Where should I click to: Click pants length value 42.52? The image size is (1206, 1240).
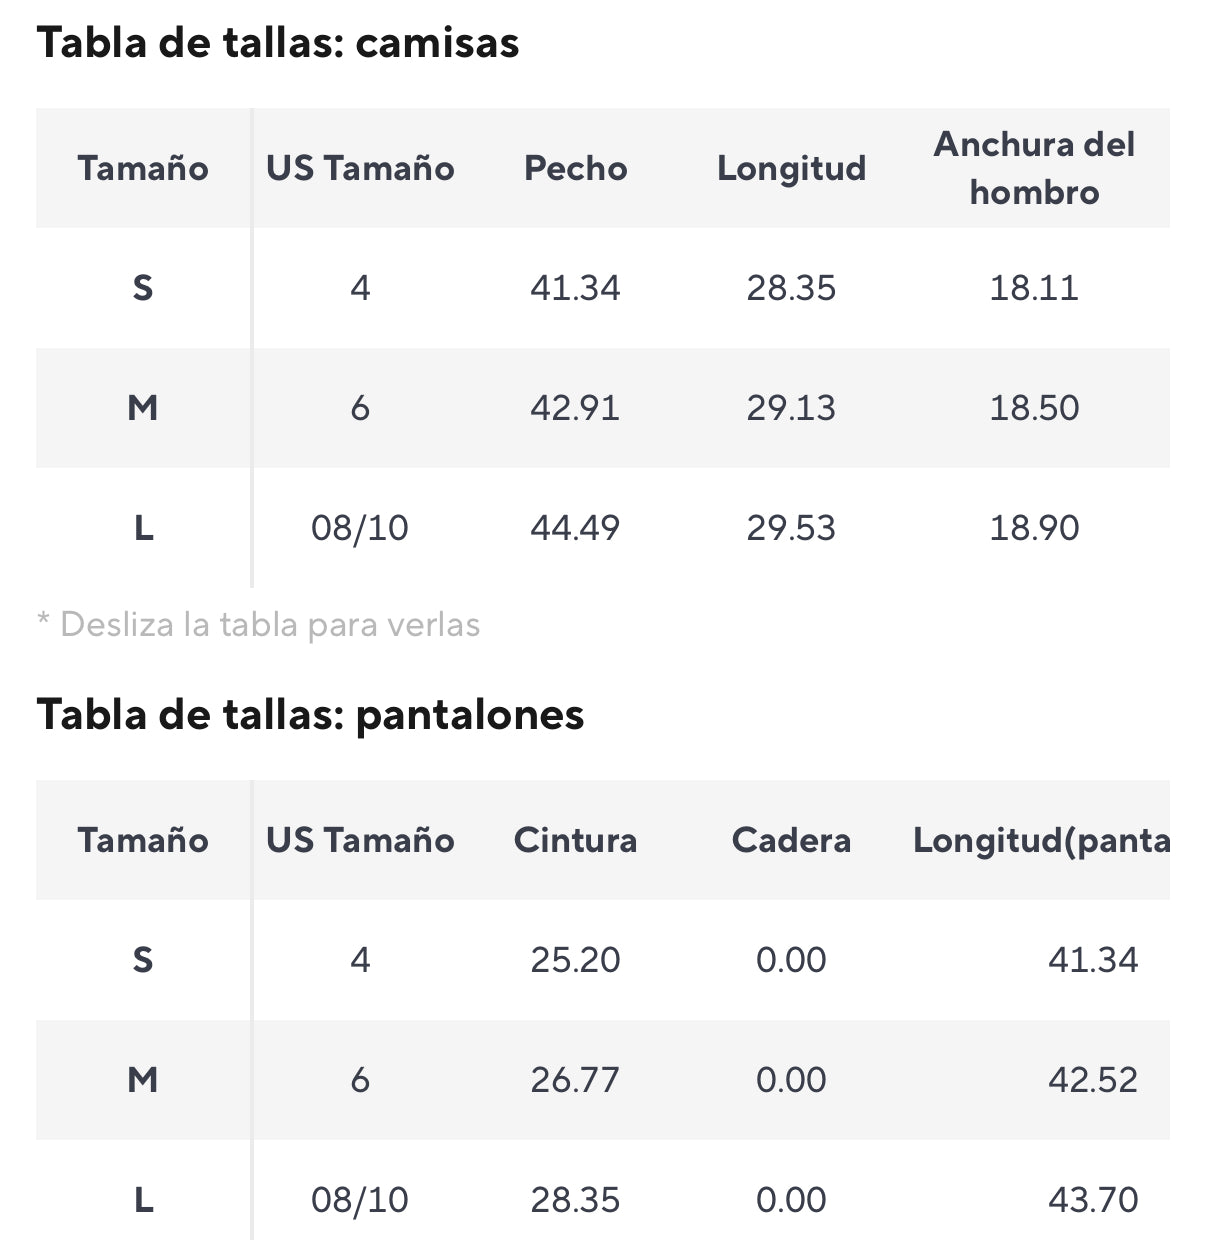pos(1093,1080)
